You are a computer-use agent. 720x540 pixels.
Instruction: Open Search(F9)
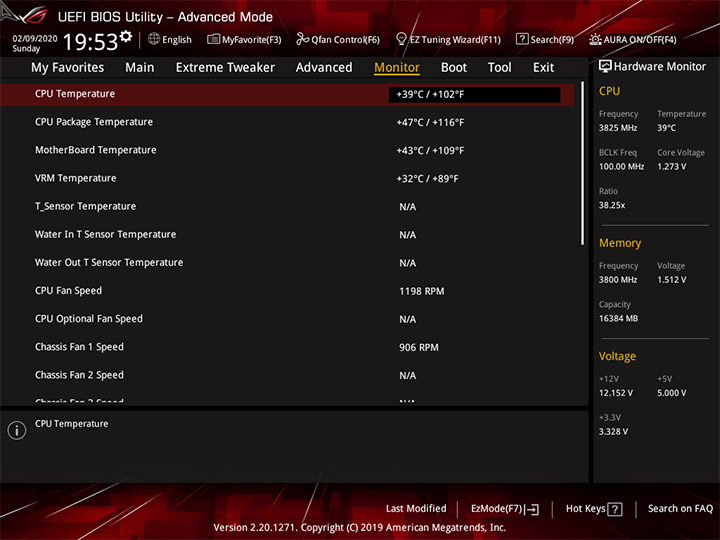552,39
